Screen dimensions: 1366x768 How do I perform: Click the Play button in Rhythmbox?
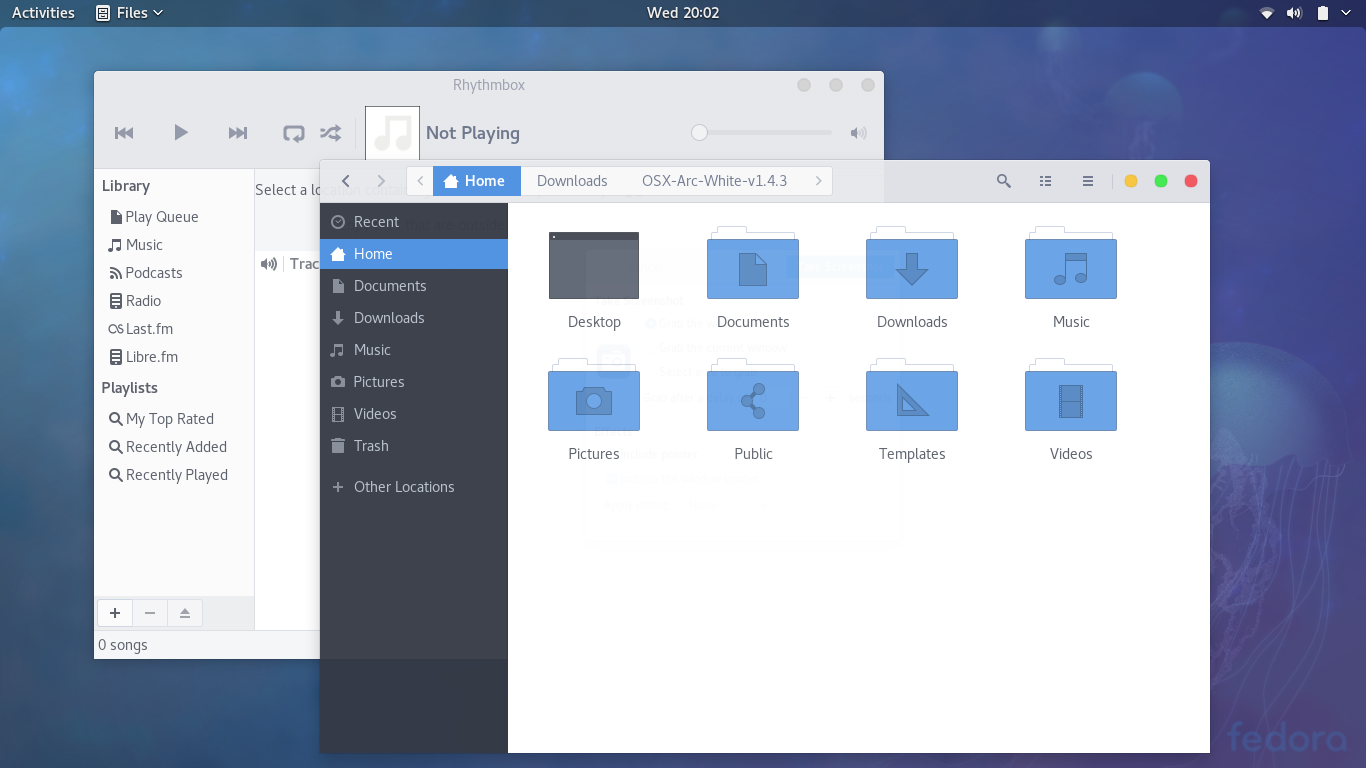(181, 133)
